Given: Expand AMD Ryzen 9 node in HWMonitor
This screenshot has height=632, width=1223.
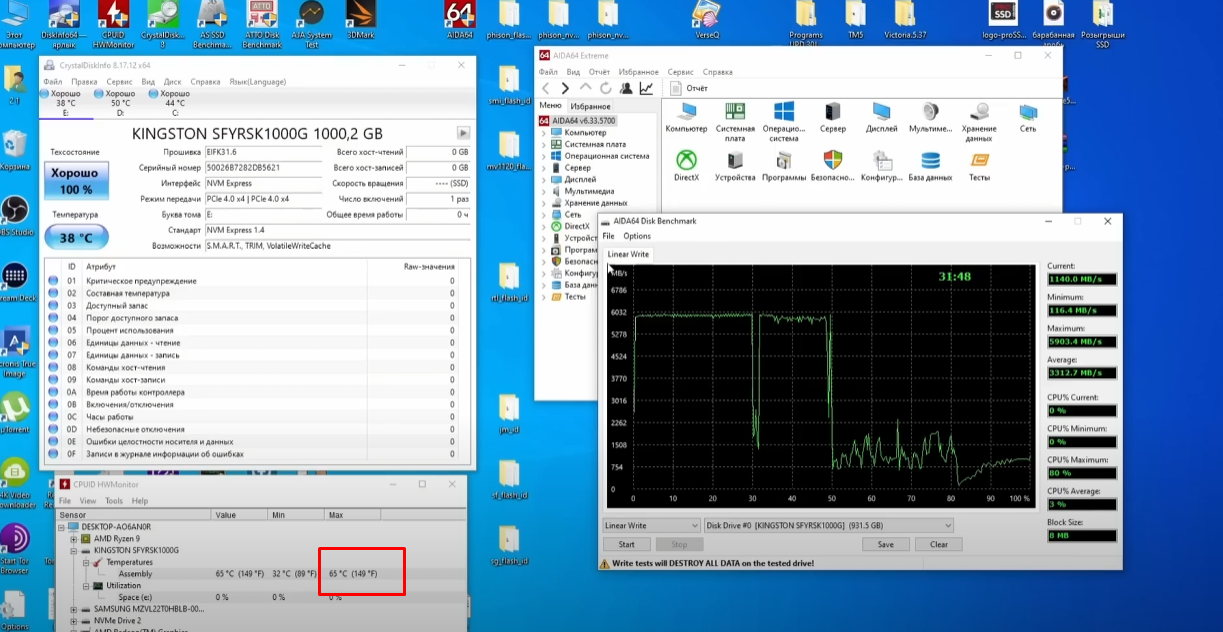Looking at the screenshot, I should [73, 538].
